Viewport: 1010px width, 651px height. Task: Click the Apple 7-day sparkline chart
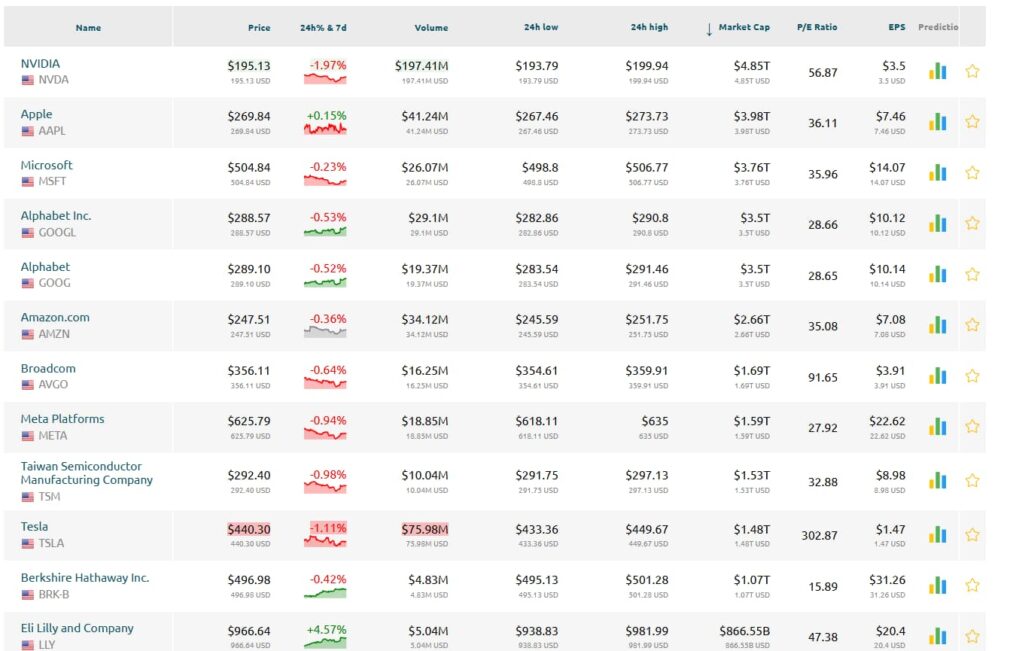click(x=327, y=129)
